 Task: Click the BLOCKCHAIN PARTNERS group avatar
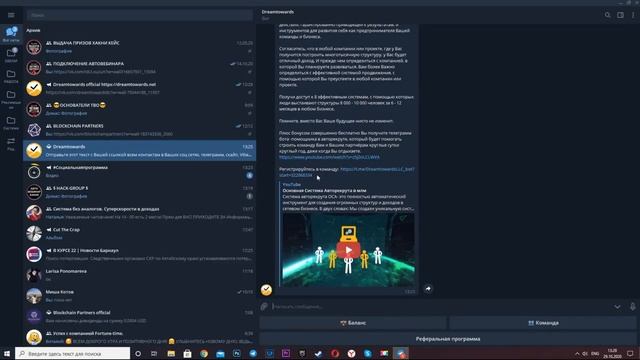click(34, 130)
